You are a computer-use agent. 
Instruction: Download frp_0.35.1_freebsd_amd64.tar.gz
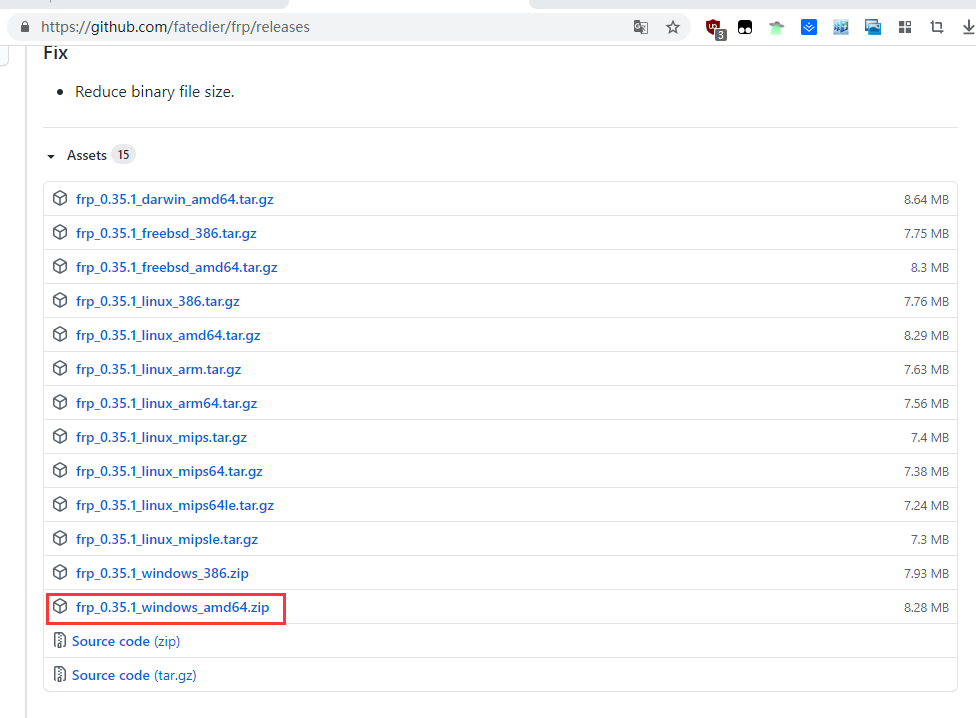coord(177,268)
